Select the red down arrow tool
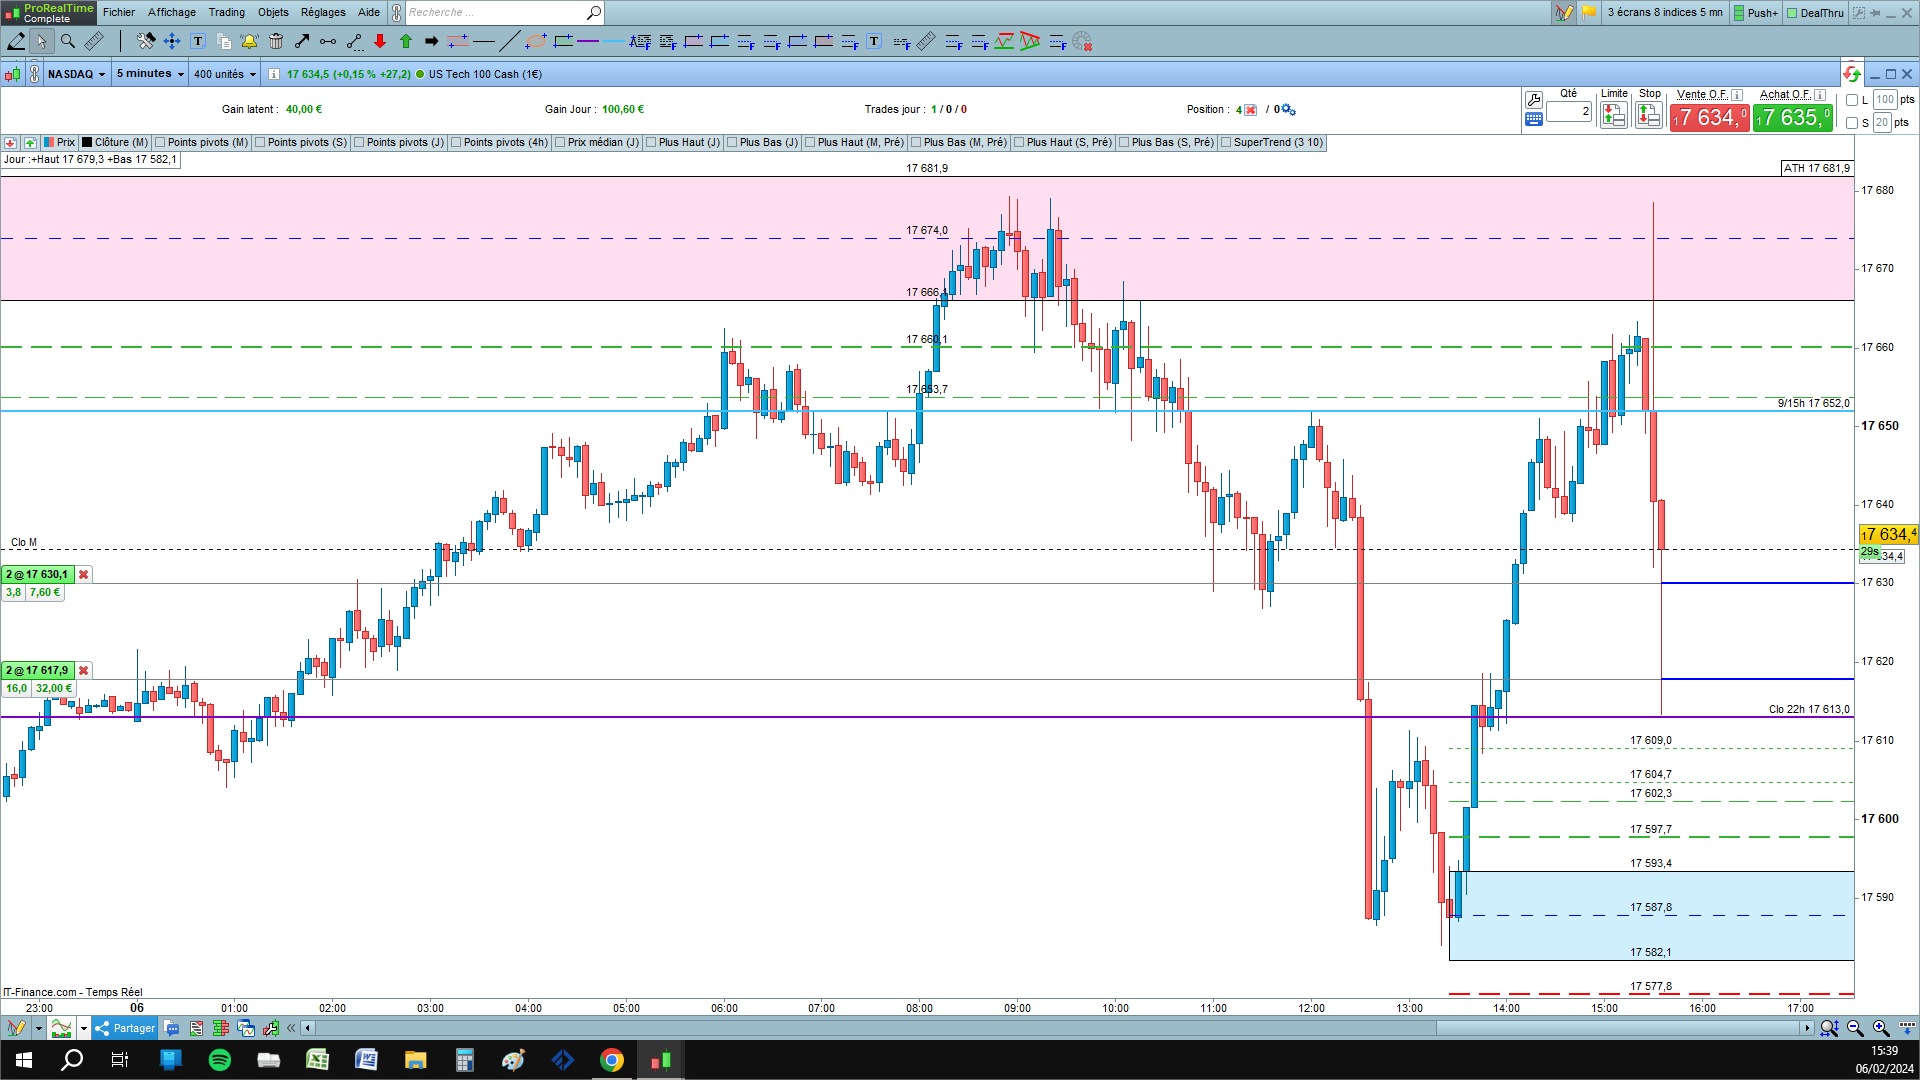1920x1080 pixels. pos(380,41)
